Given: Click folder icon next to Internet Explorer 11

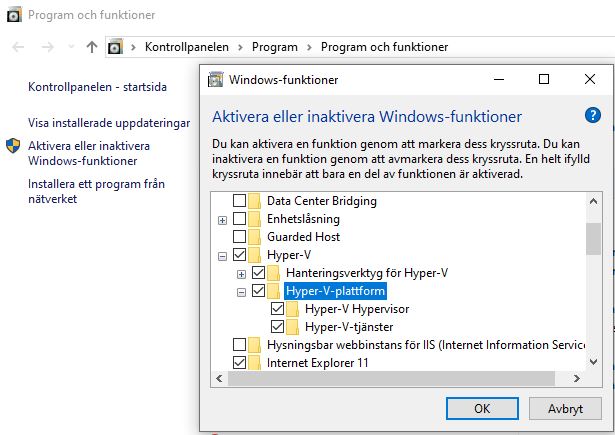Looking at the screenshot, I should [x=254, y=364].
